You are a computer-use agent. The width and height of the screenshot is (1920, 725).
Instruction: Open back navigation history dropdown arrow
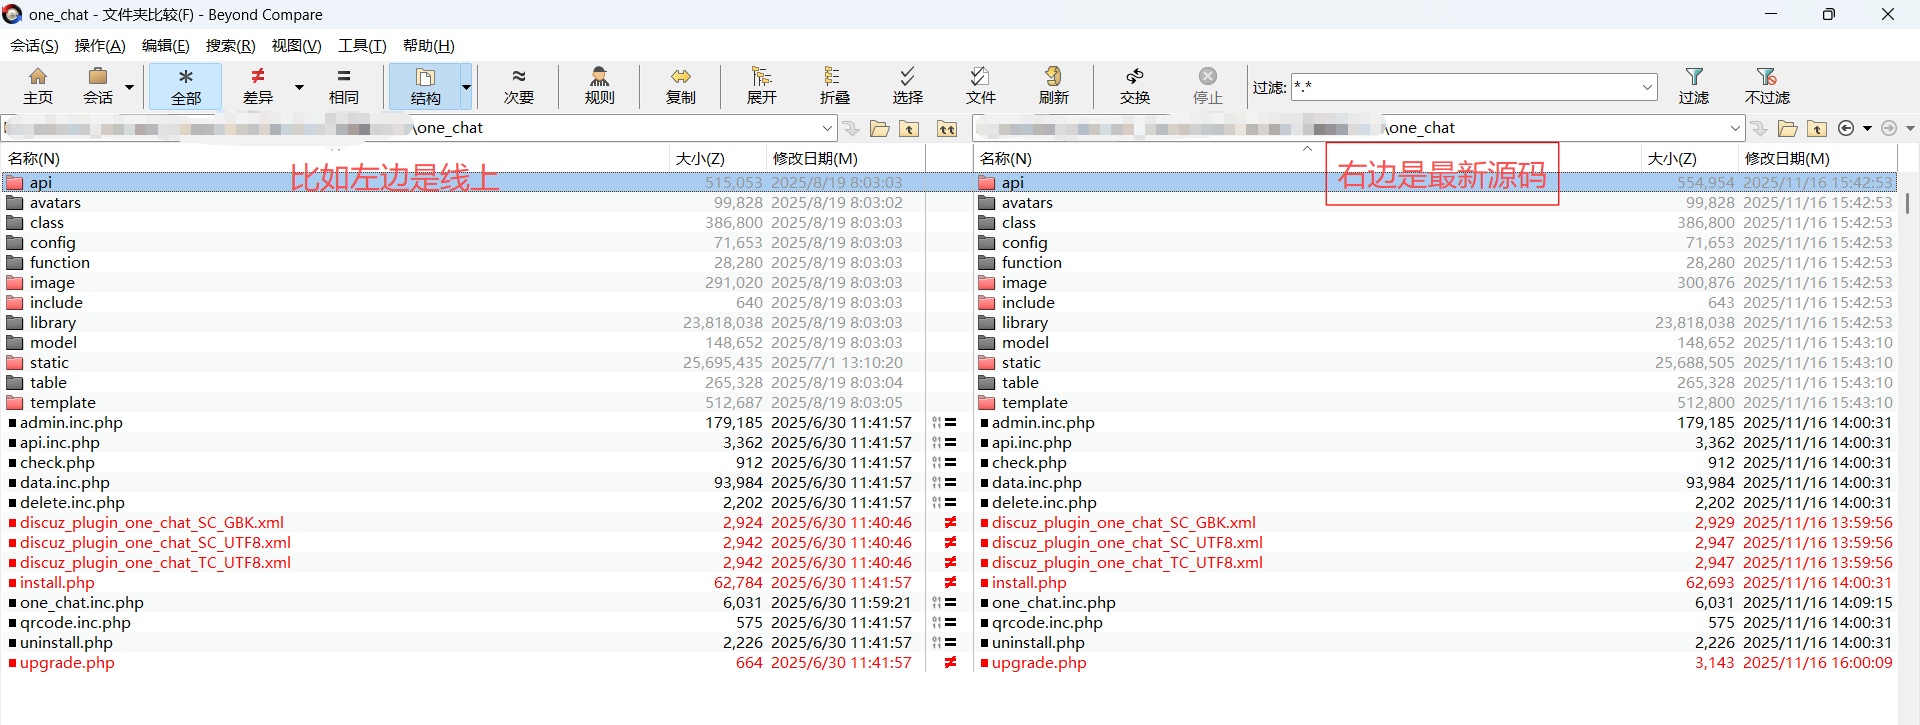pyautogui.click(x=1867, y=128)
